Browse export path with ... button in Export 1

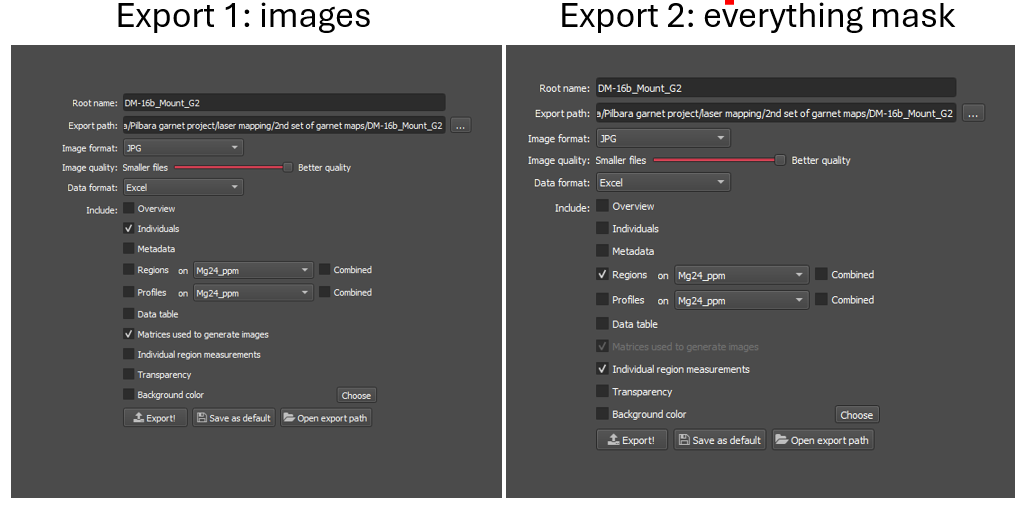point(460,125)
